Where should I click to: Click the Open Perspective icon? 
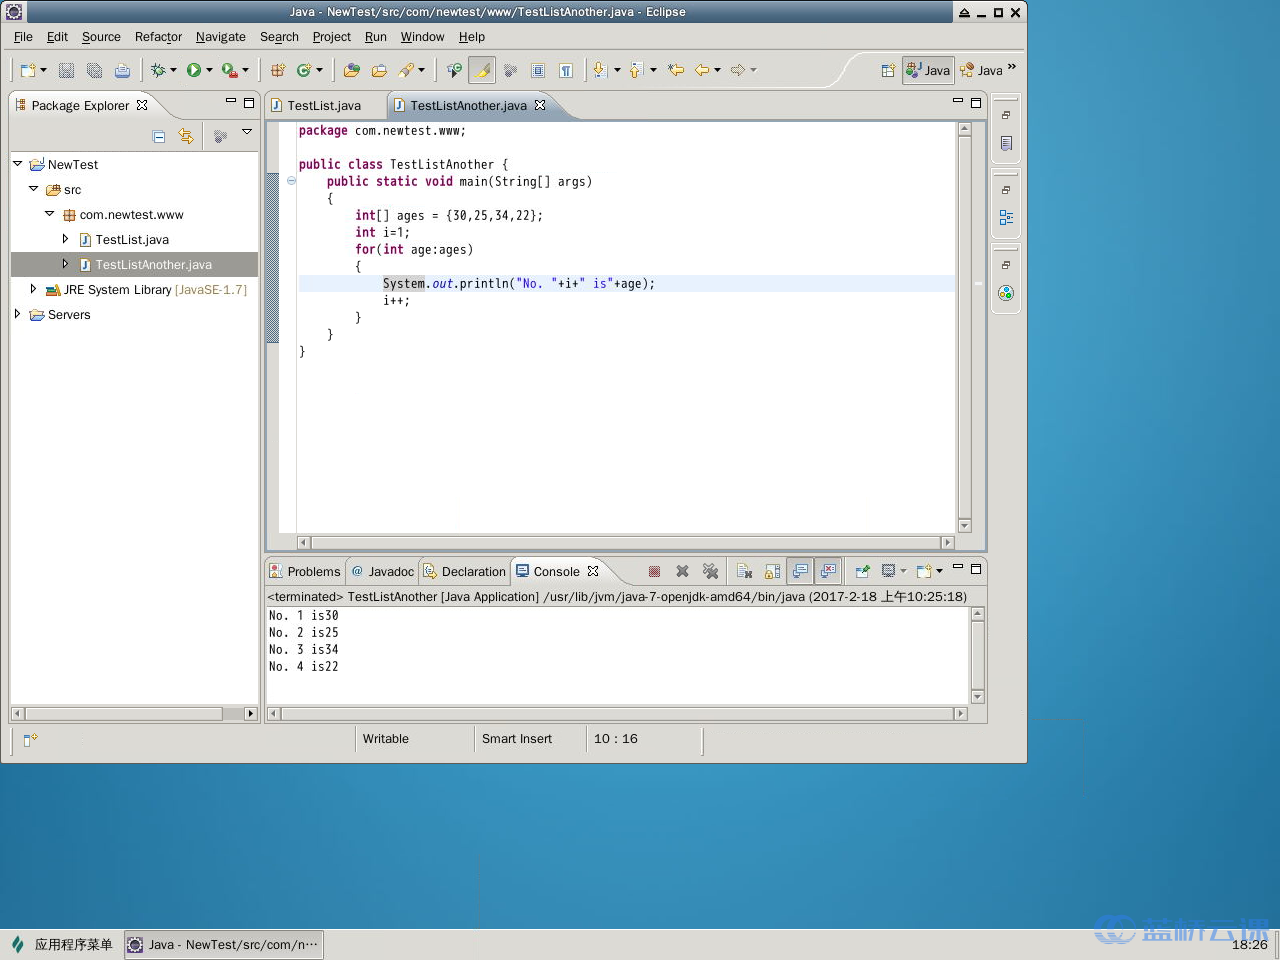888,70
